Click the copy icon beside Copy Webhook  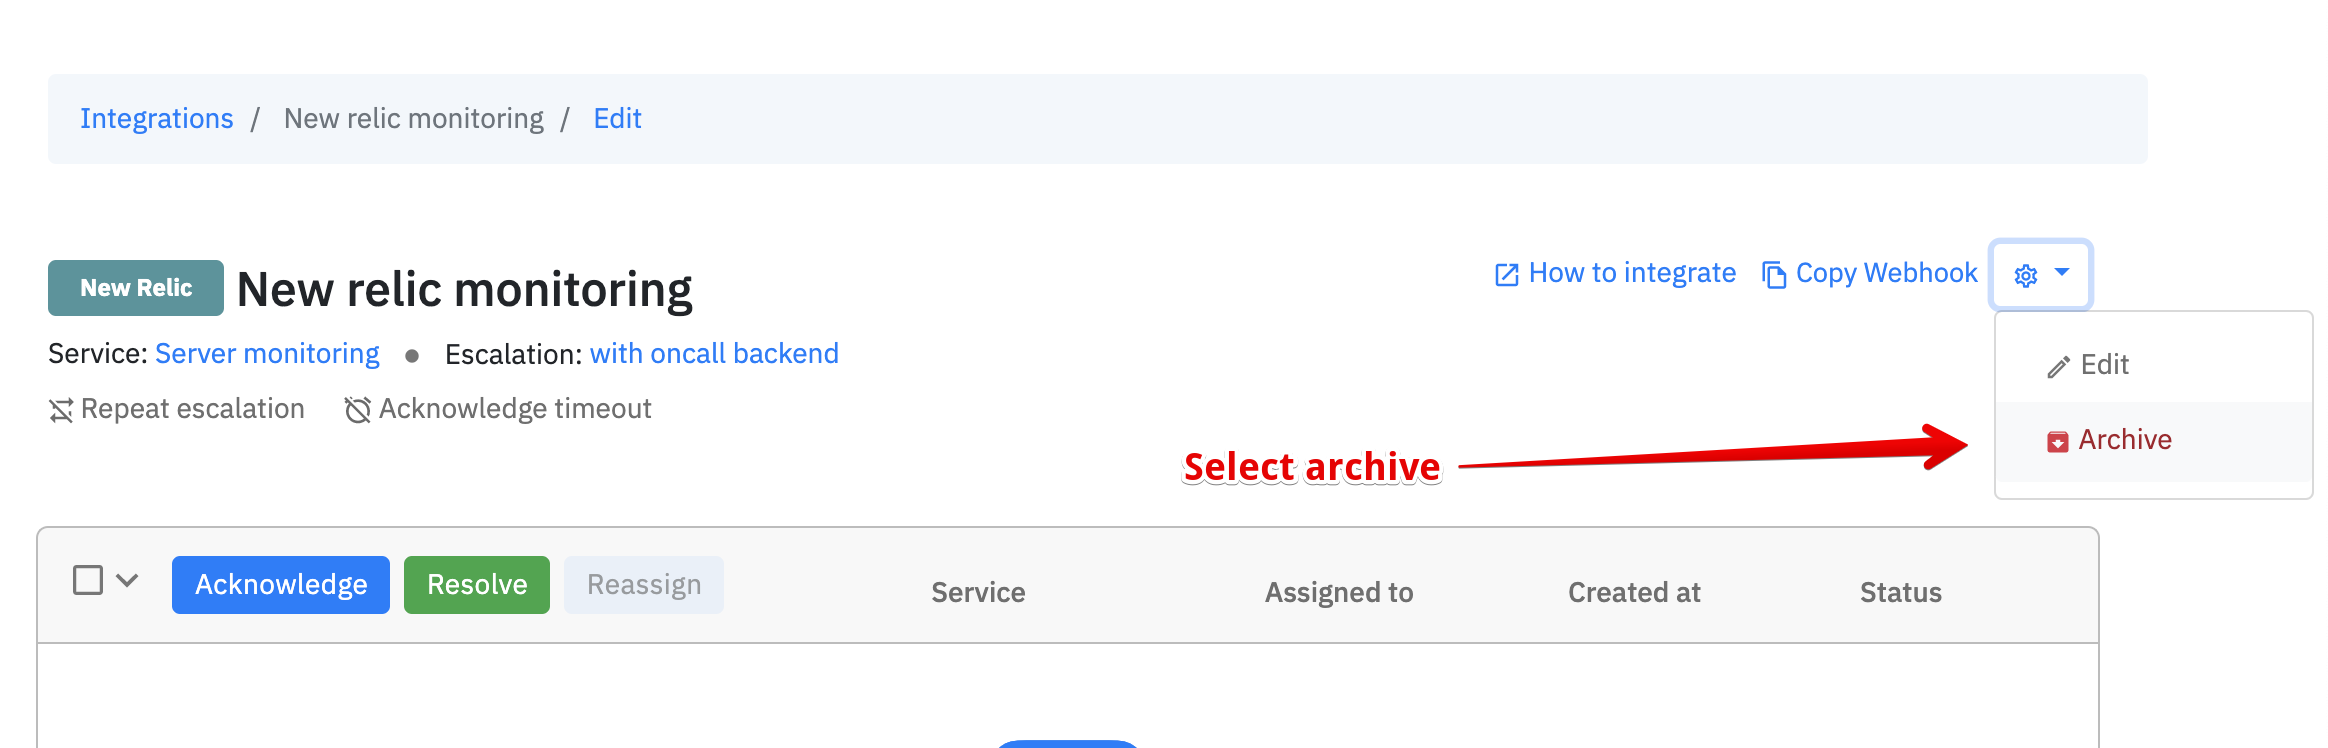tap(1774, 275)
